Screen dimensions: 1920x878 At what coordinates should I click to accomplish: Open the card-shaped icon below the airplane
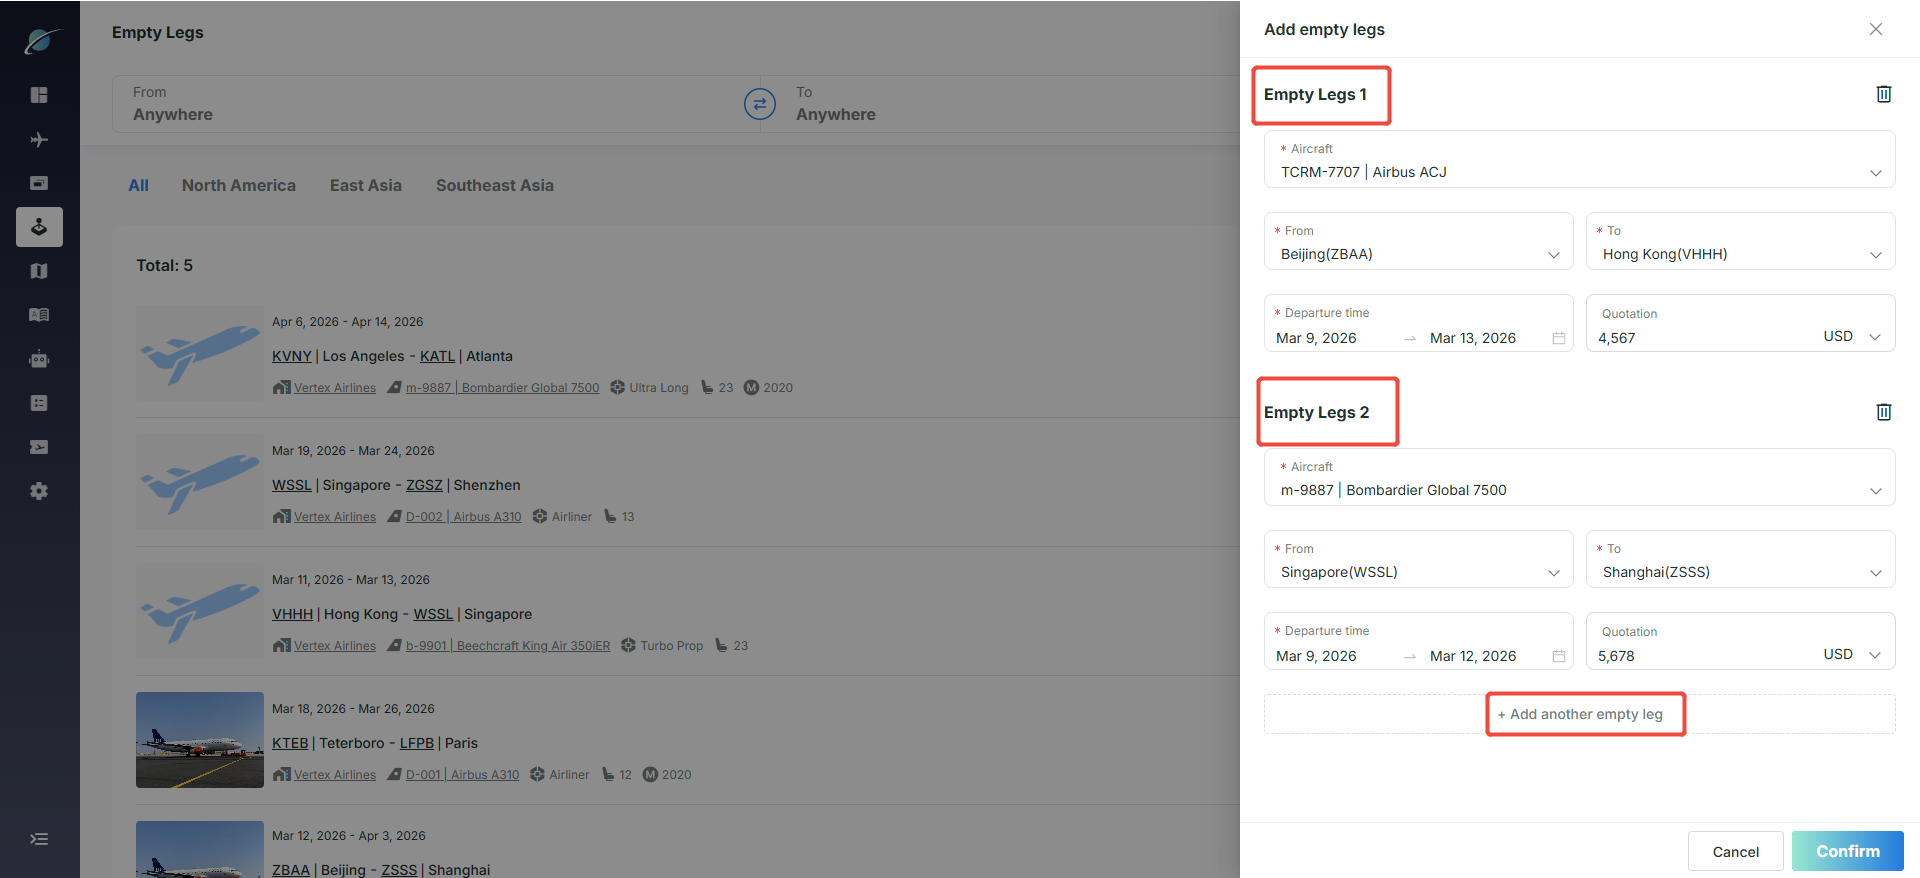(39, 183)
